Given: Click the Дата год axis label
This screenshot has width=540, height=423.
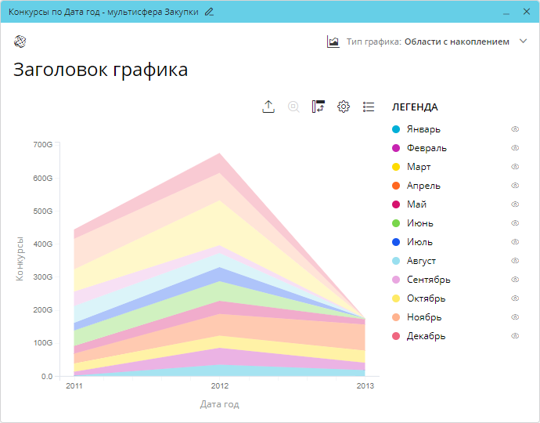Looking at the screenshot, I should [219, 404].
